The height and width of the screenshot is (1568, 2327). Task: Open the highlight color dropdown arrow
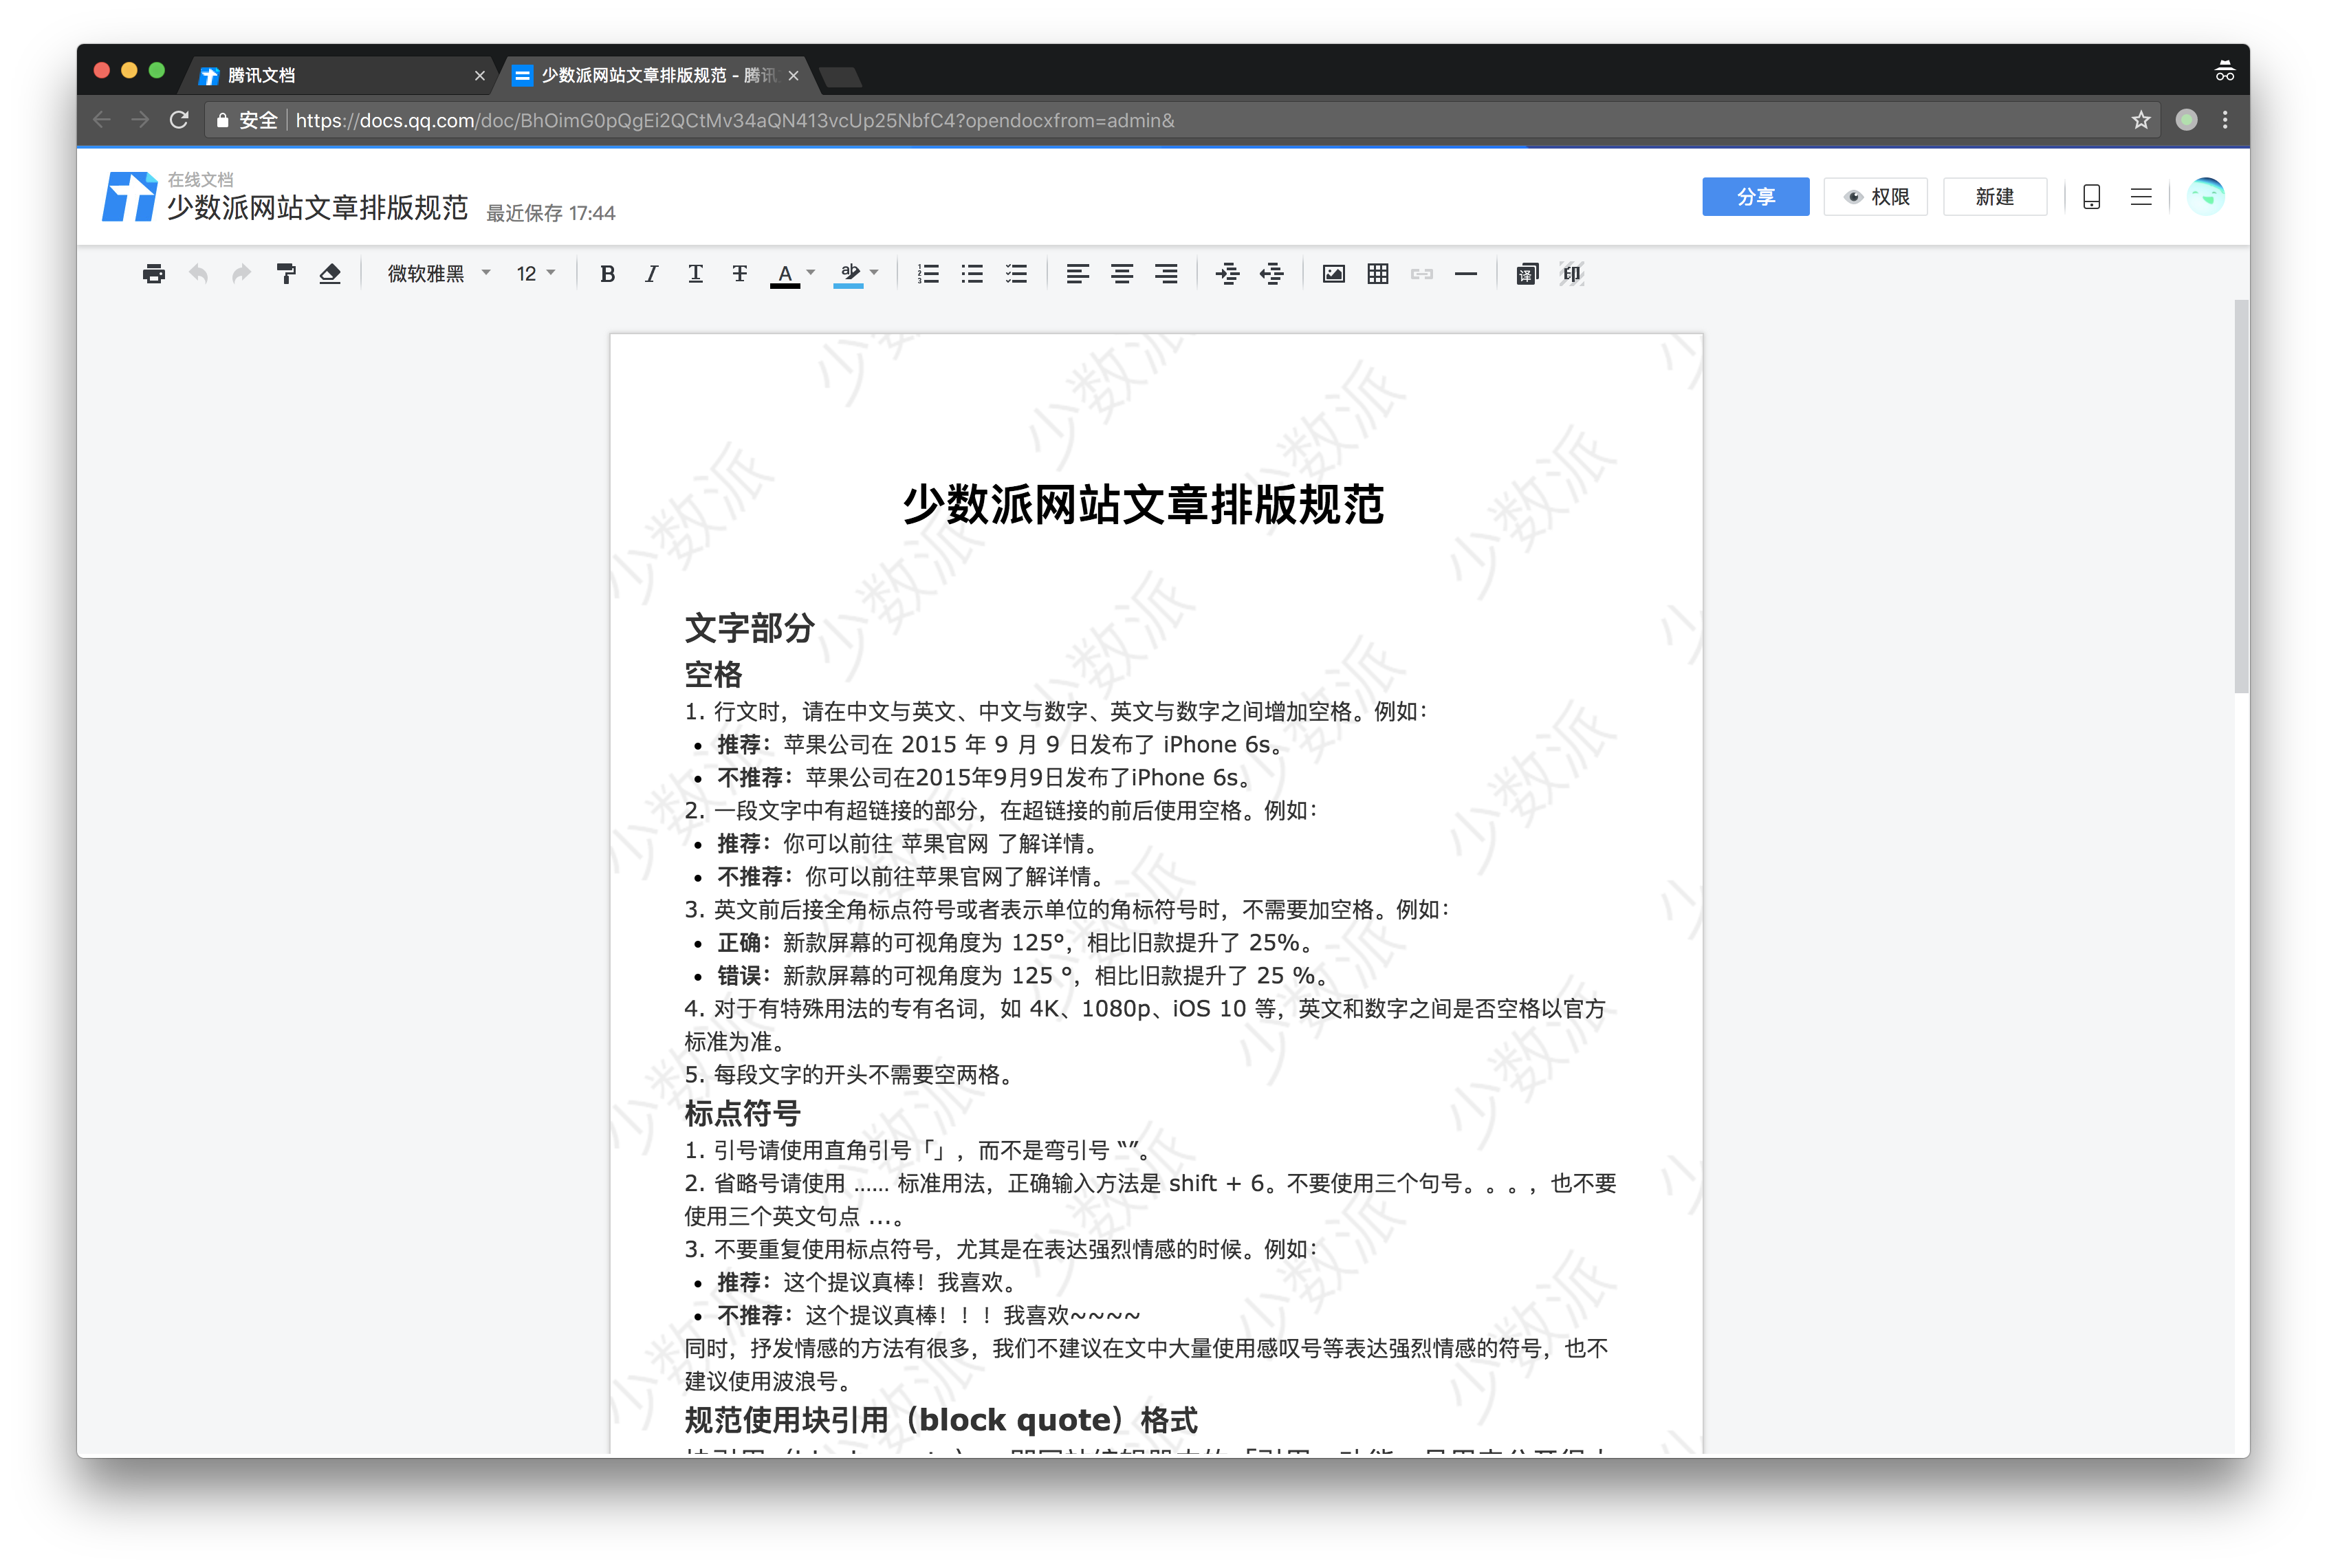875,273
